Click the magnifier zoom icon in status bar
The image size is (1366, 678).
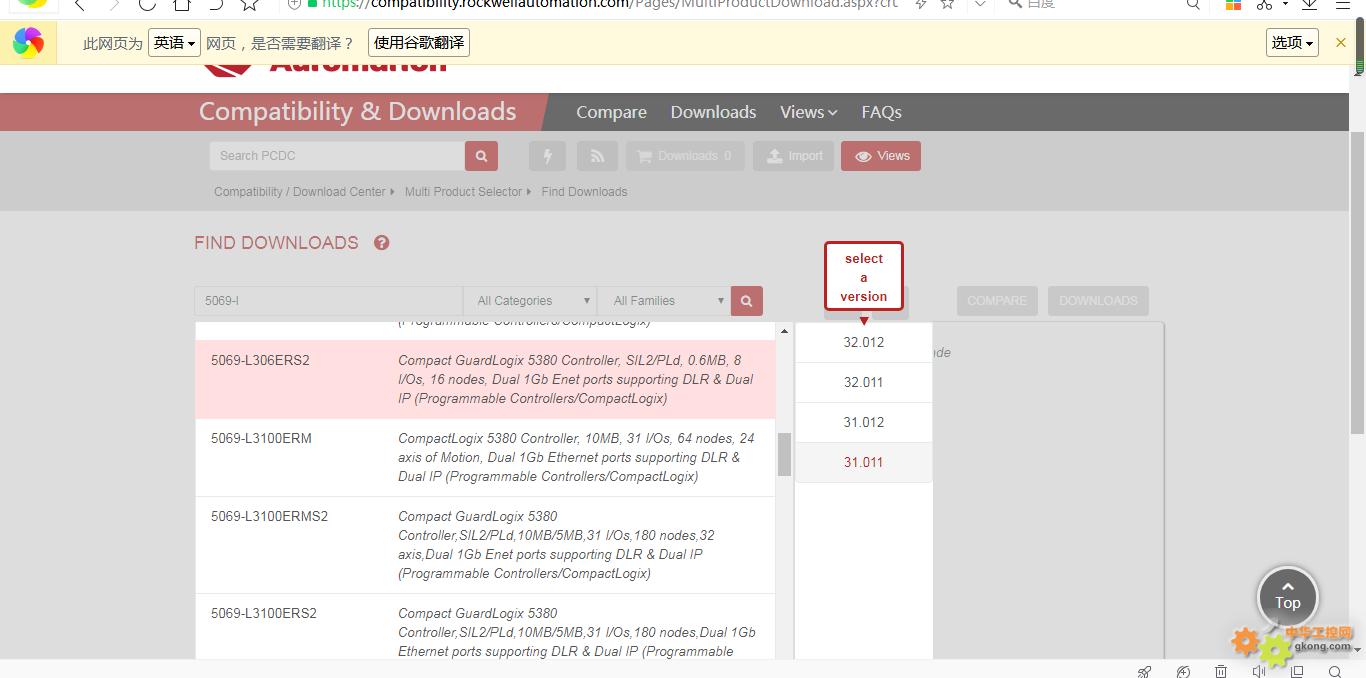[x=1335, y=671]
